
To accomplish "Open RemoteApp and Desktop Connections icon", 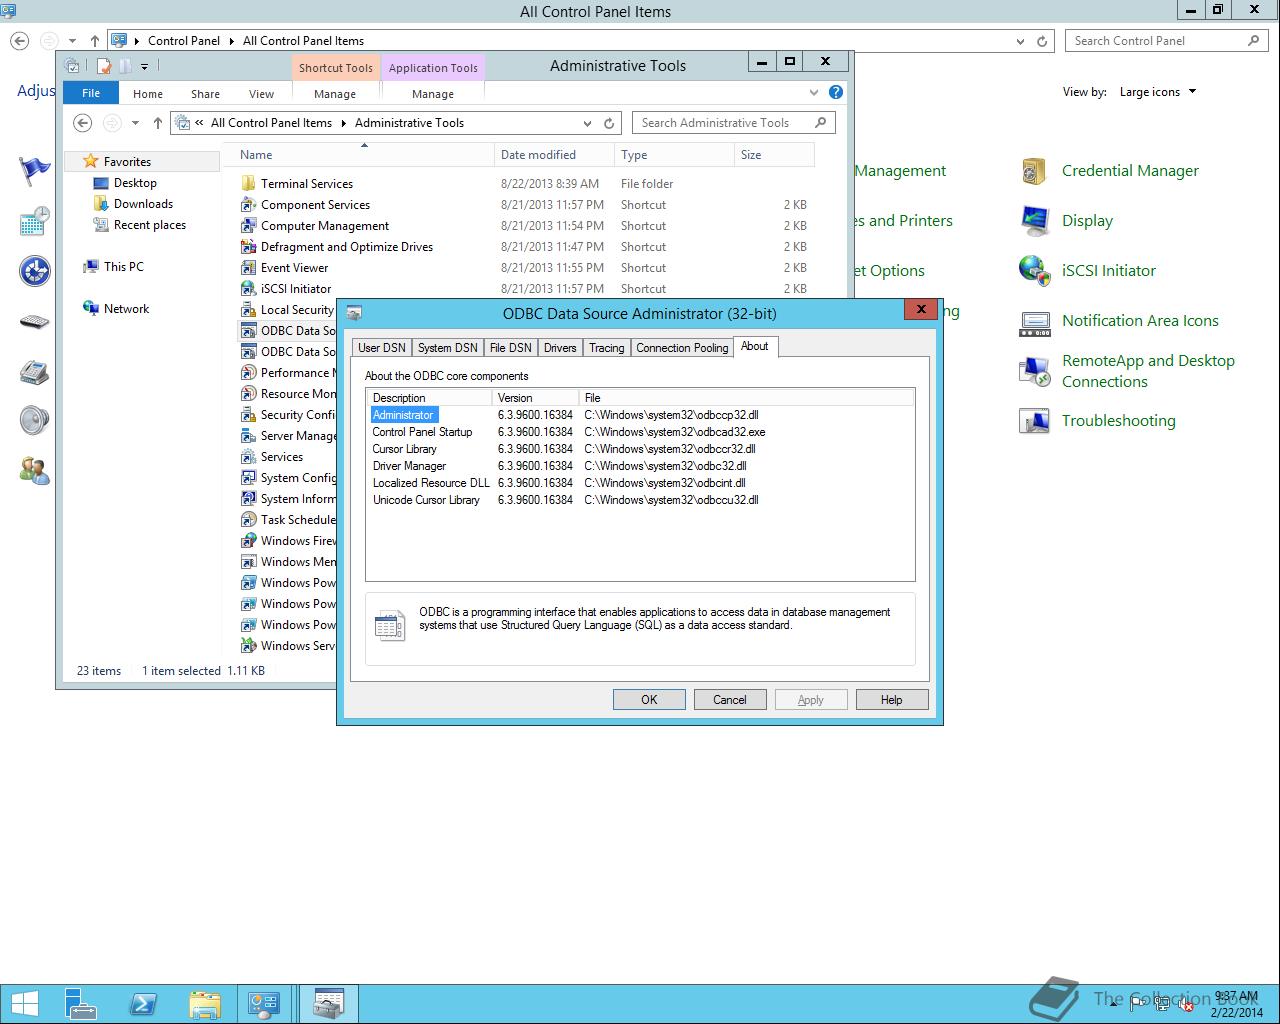I will click(x=1034, y=371).
